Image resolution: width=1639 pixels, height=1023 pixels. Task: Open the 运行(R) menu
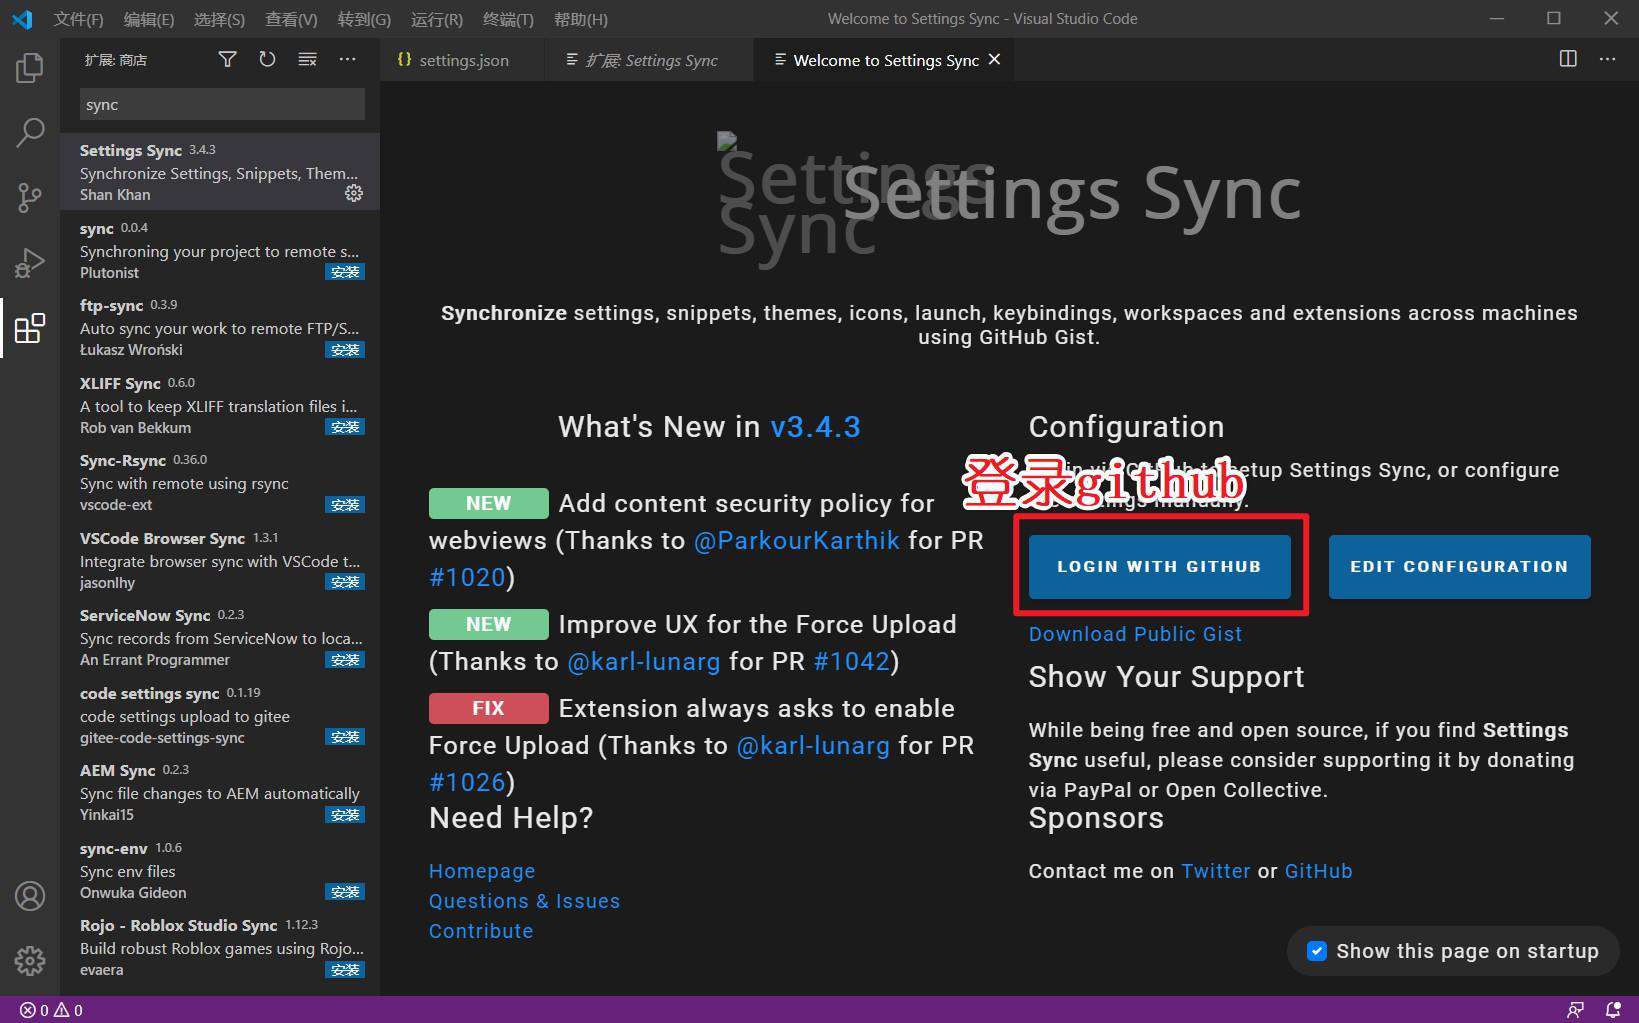437,19
